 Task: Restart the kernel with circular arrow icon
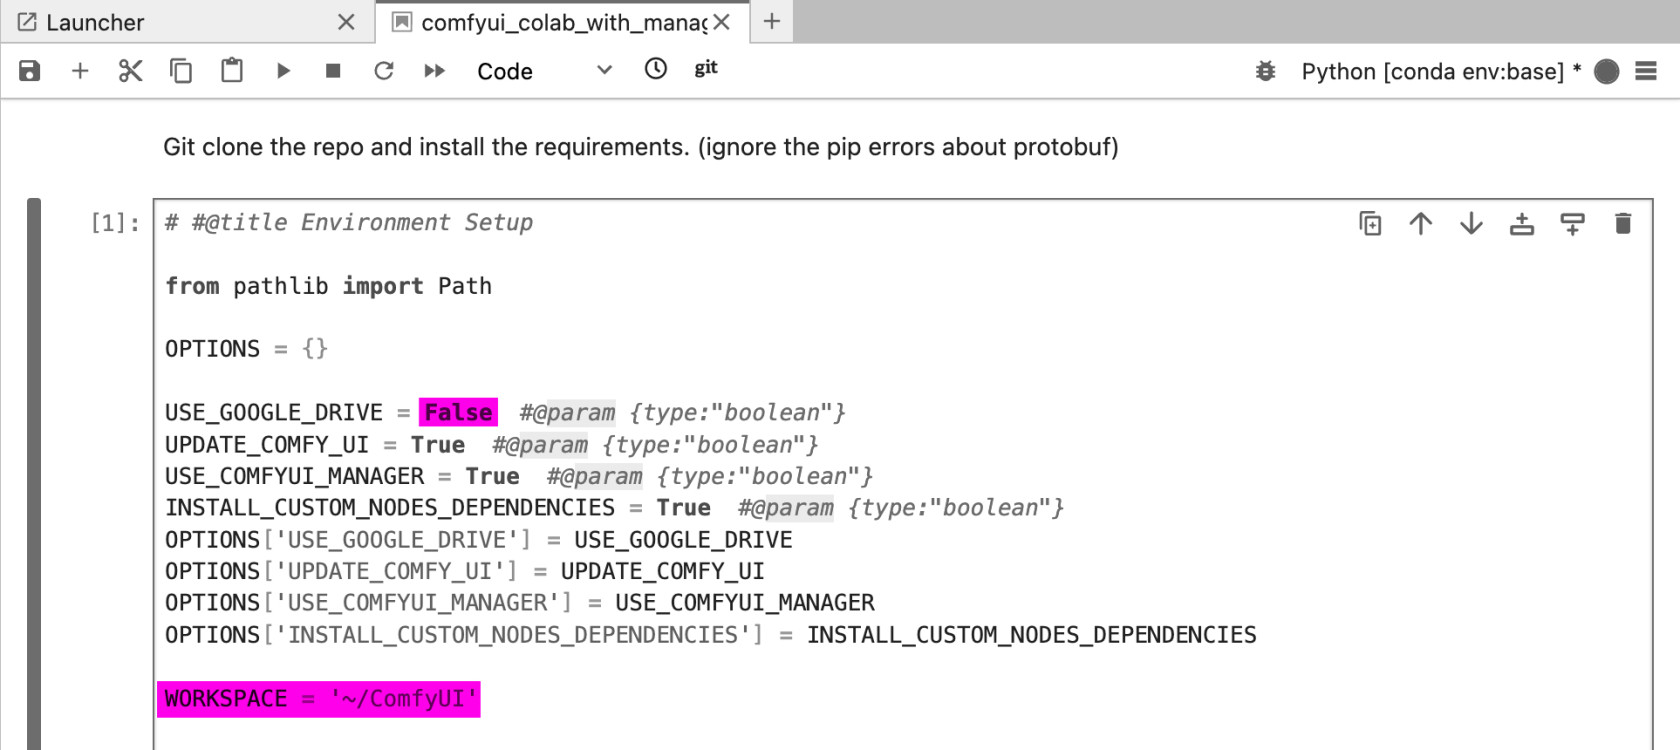point(384,71)
